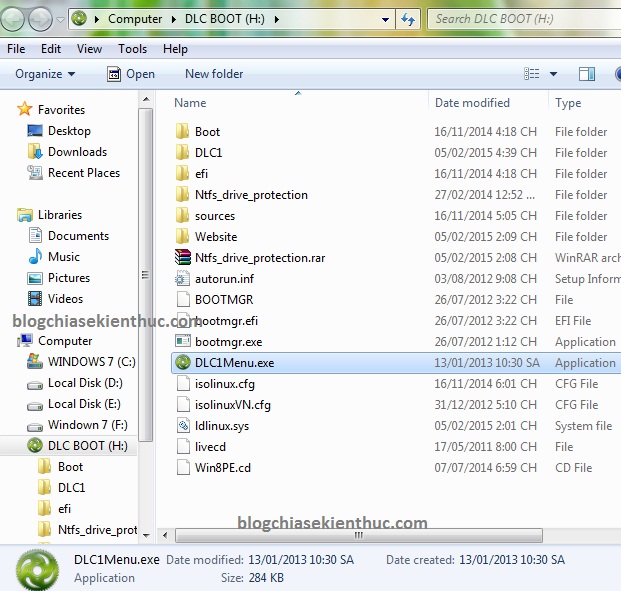Open the Tools menu
This screenshot has width=621, height=591.
132,49
